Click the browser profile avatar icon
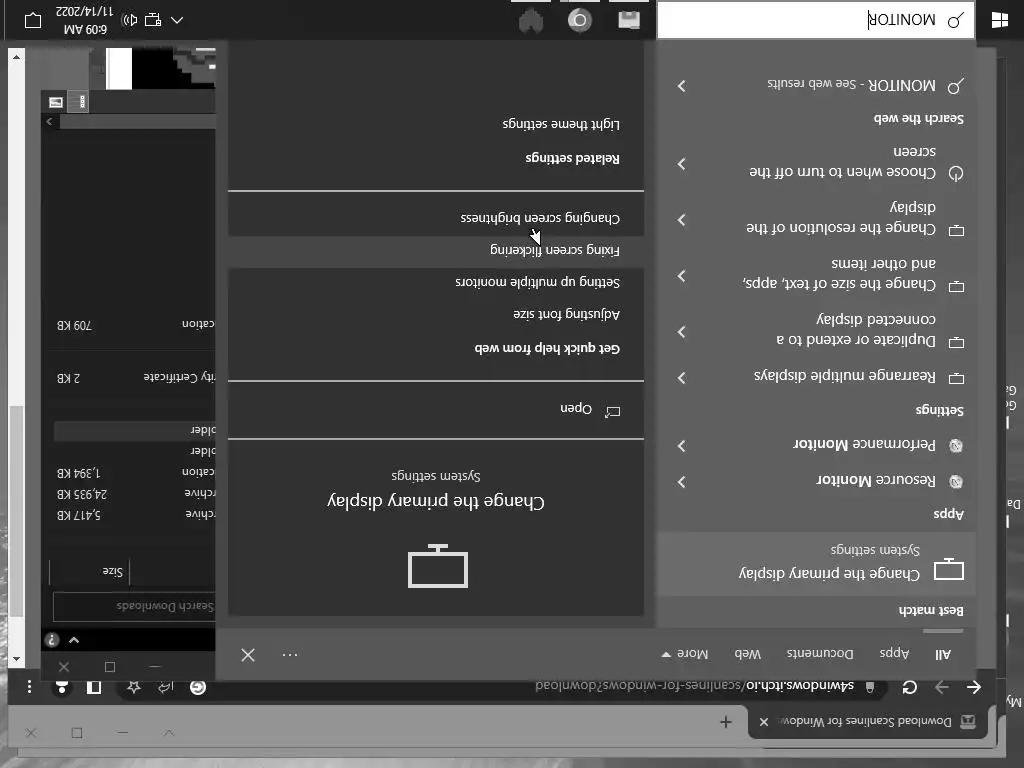1024x768 pixels. click(x=62, y=687)
